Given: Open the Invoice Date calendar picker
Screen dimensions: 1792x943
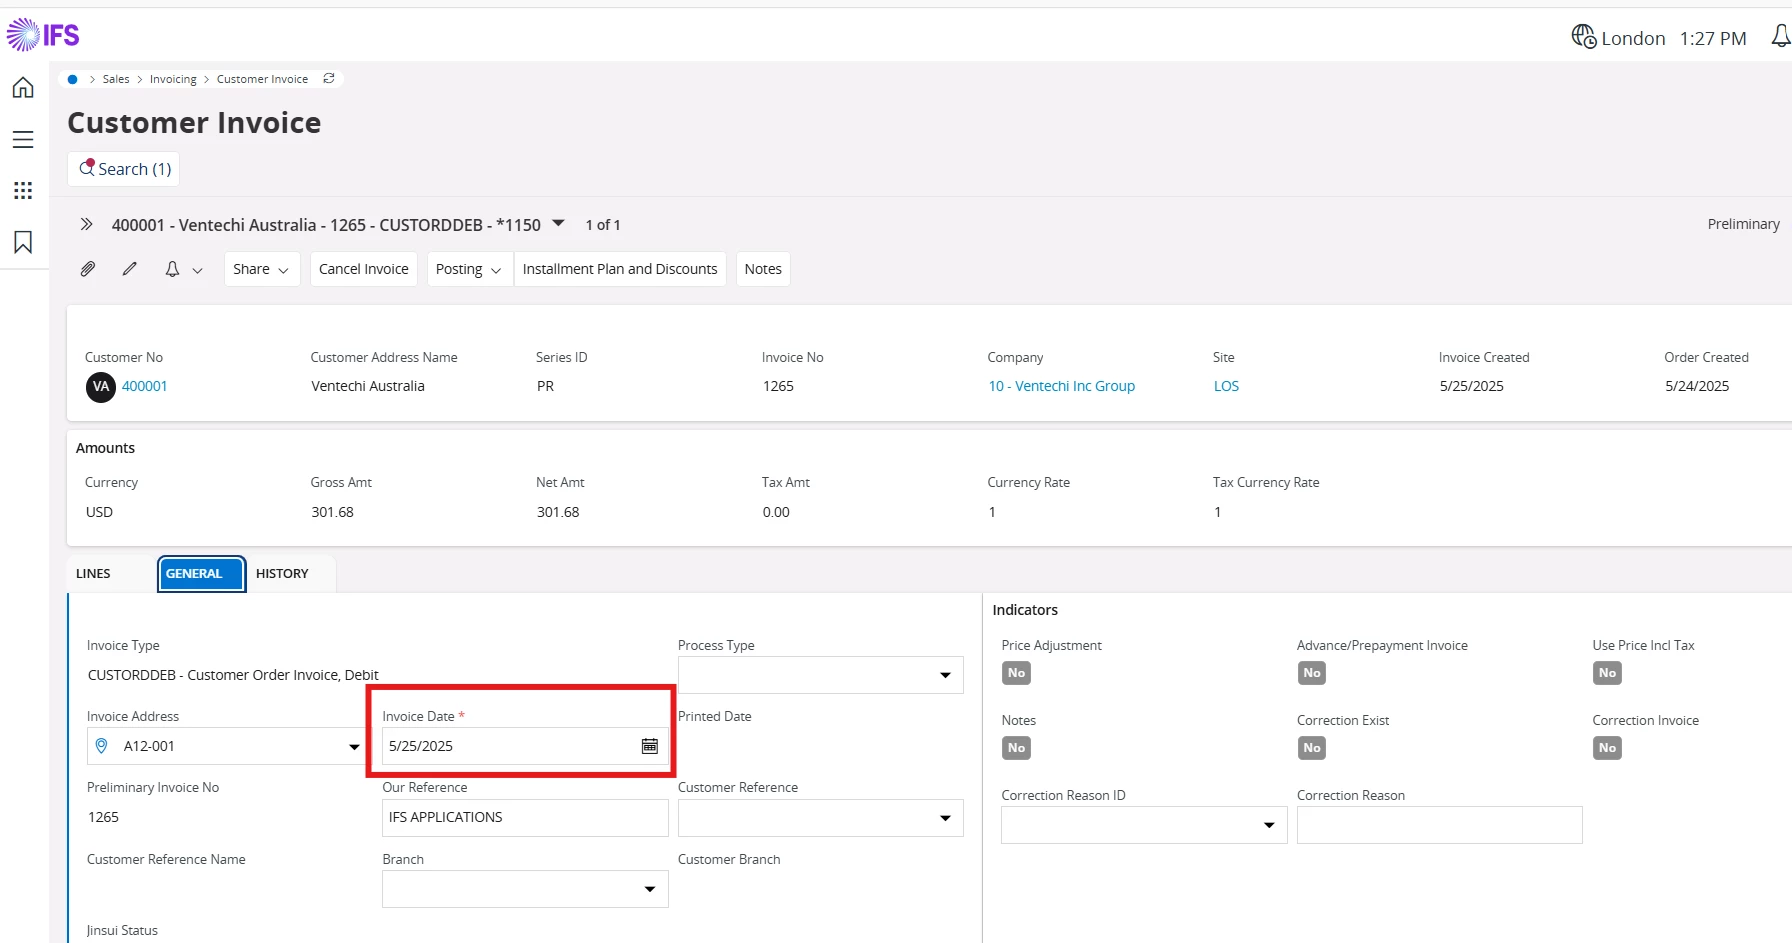Looking at the screenshot, I should pos(649,746).
